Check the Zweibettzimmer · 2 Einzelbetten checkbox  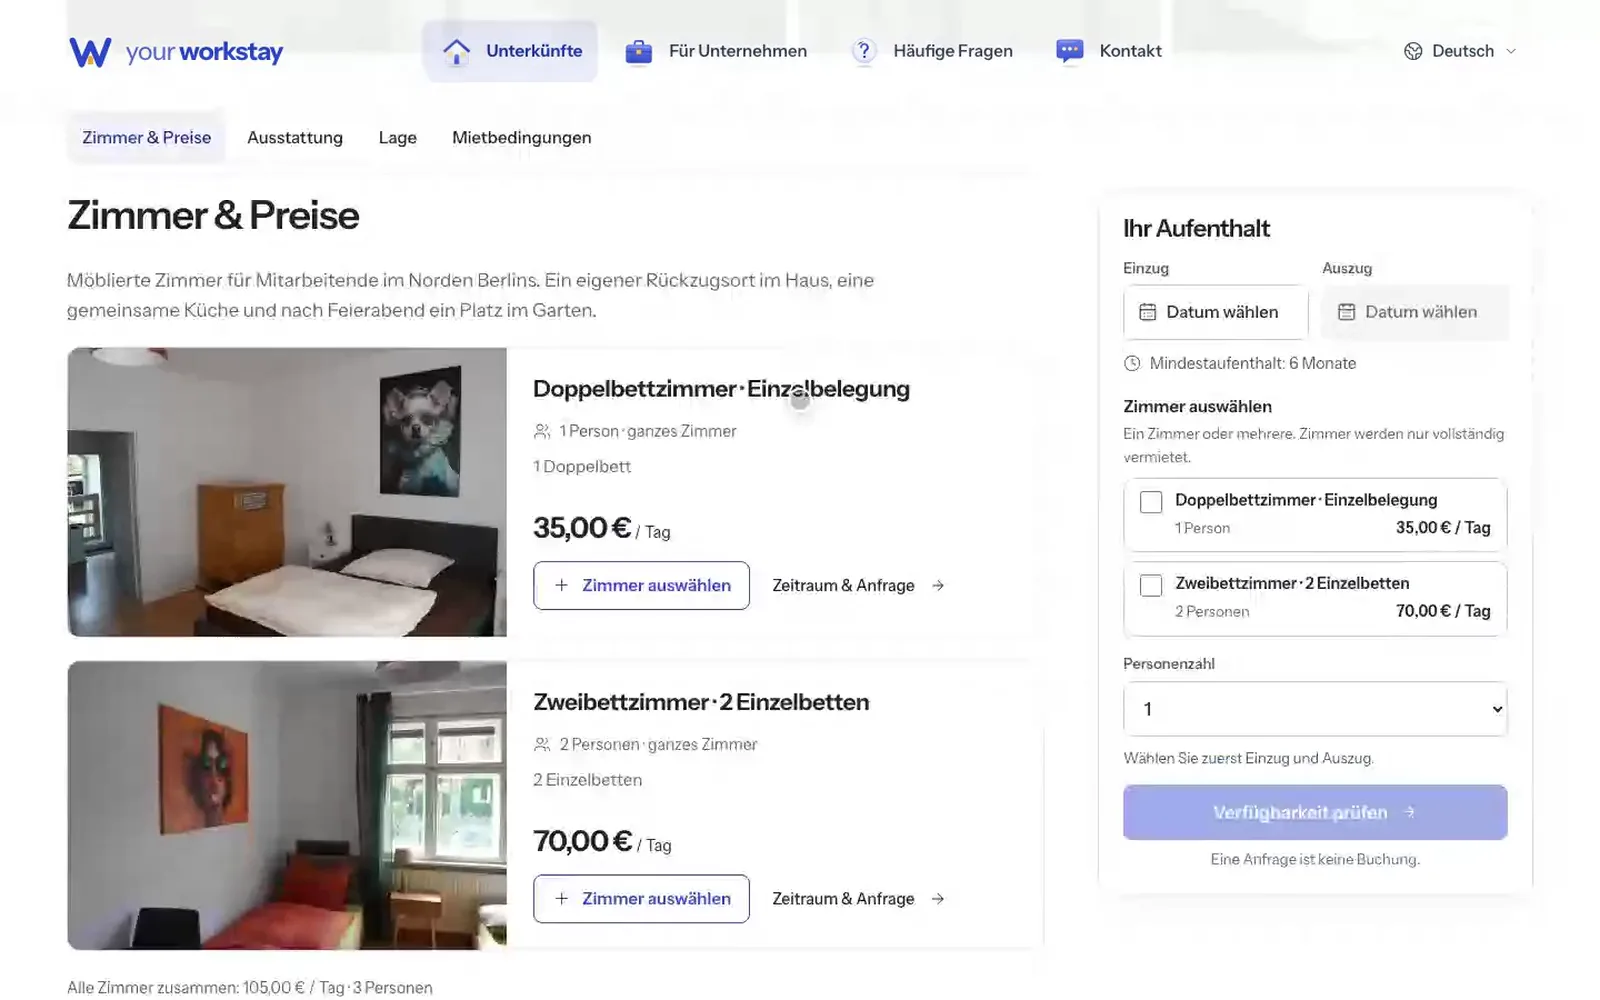click(1151, 585)
